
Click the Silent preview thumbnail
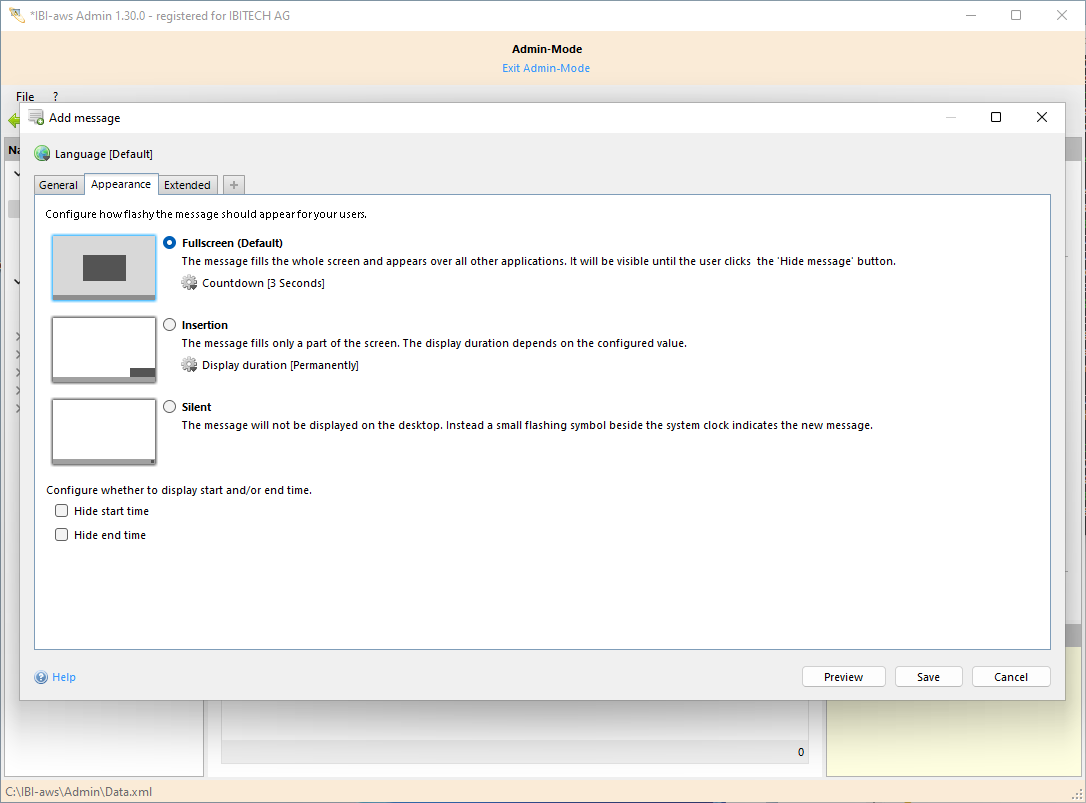104,431
